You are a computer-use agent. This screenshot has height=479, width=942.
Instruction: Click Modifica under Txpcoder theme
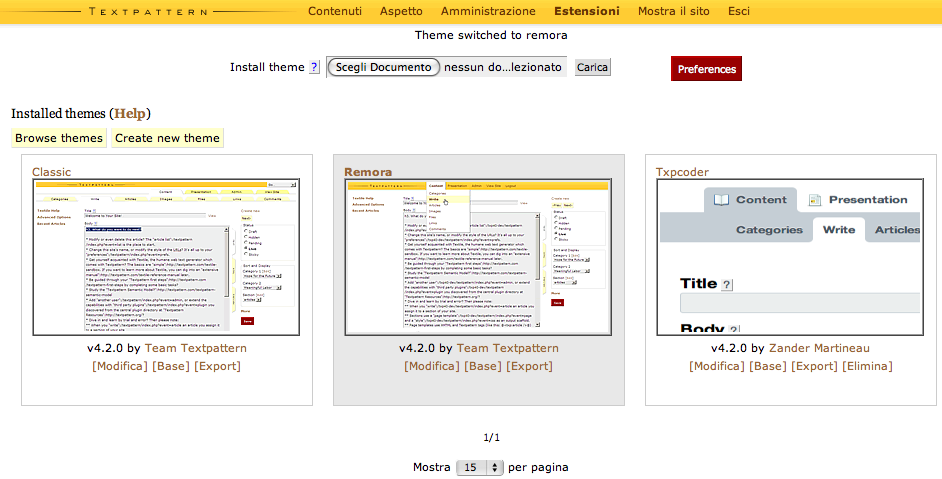click(717, 366)
